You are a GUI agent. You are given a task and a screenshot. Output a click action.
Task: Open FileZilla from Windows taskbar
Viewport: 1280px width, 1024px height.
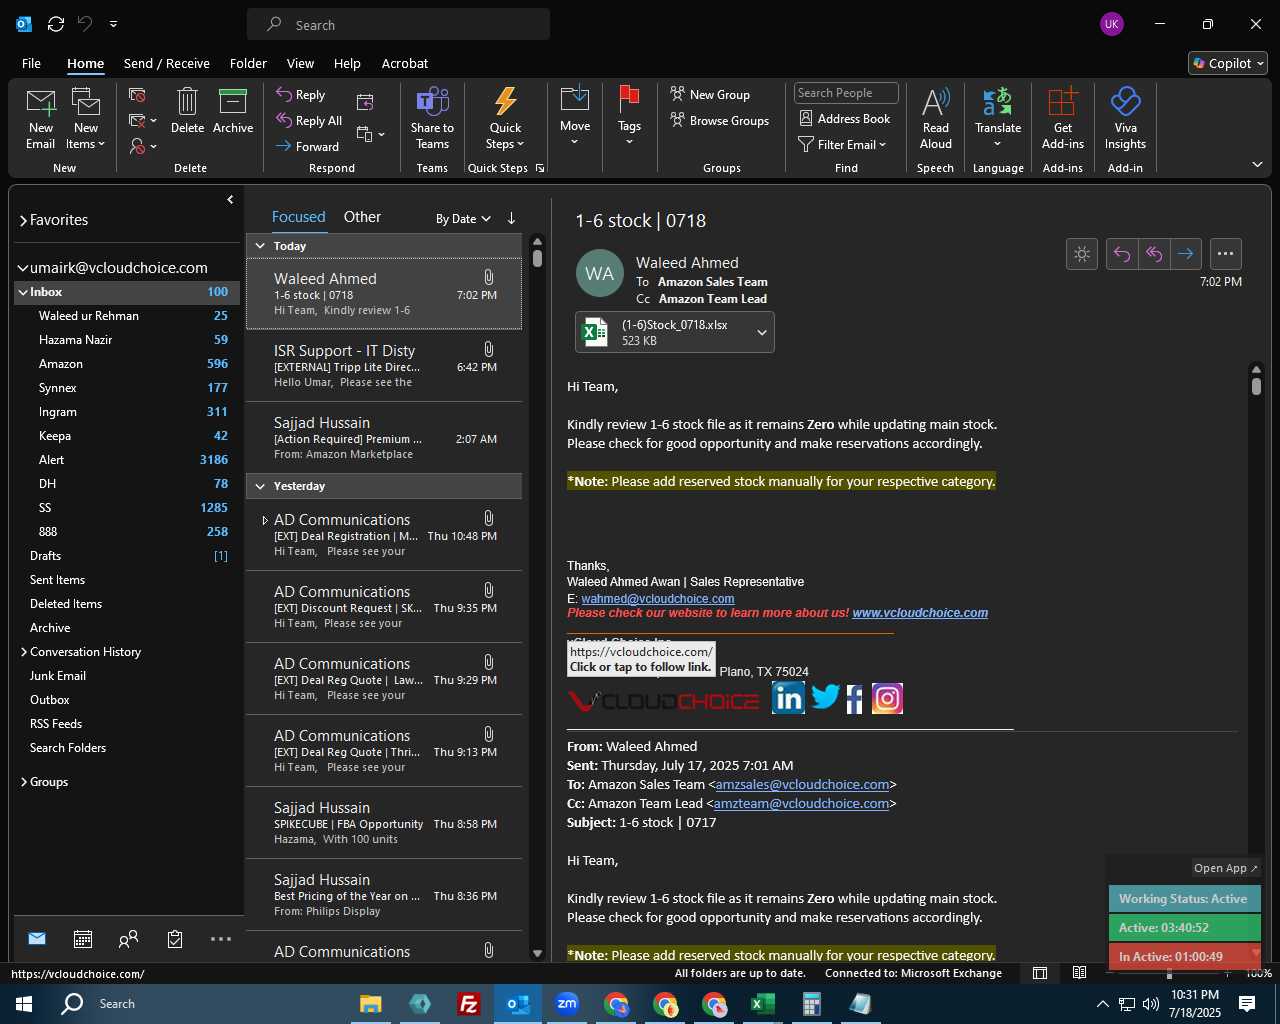pyautogui.click(x=468, y=1004)
